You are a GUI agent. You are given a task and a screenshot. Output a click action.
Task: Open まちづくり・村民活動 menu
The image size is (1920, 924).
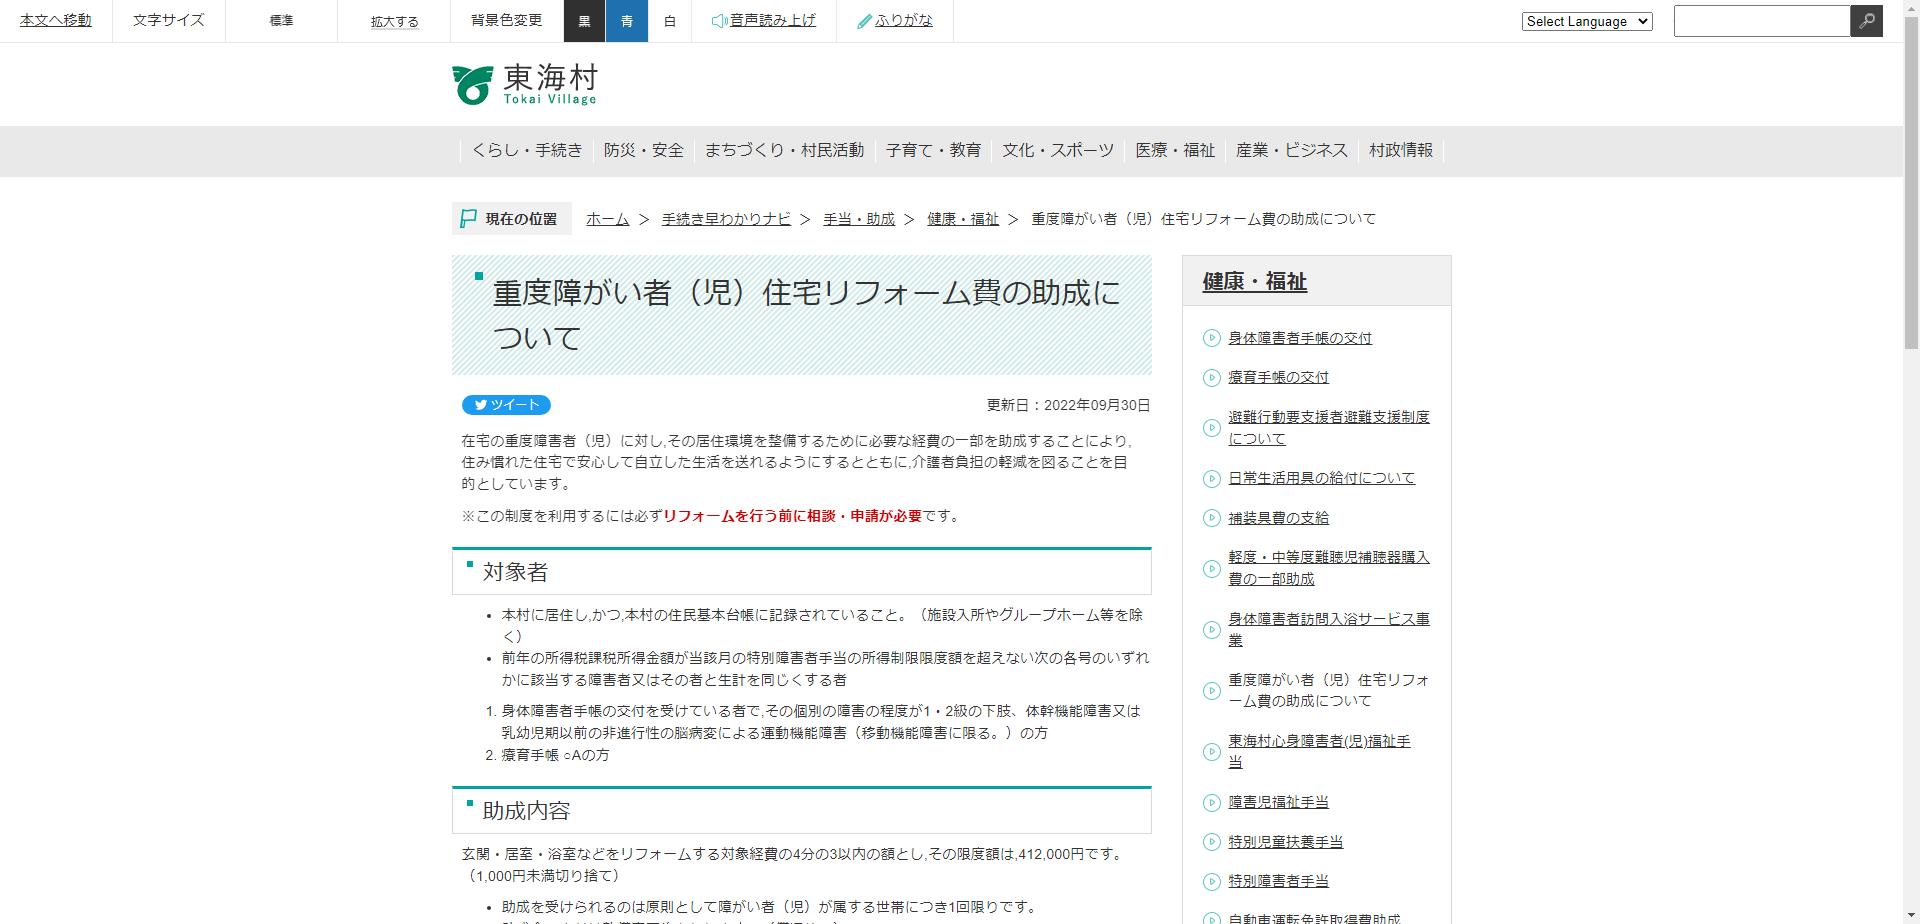tap(784, 150)
